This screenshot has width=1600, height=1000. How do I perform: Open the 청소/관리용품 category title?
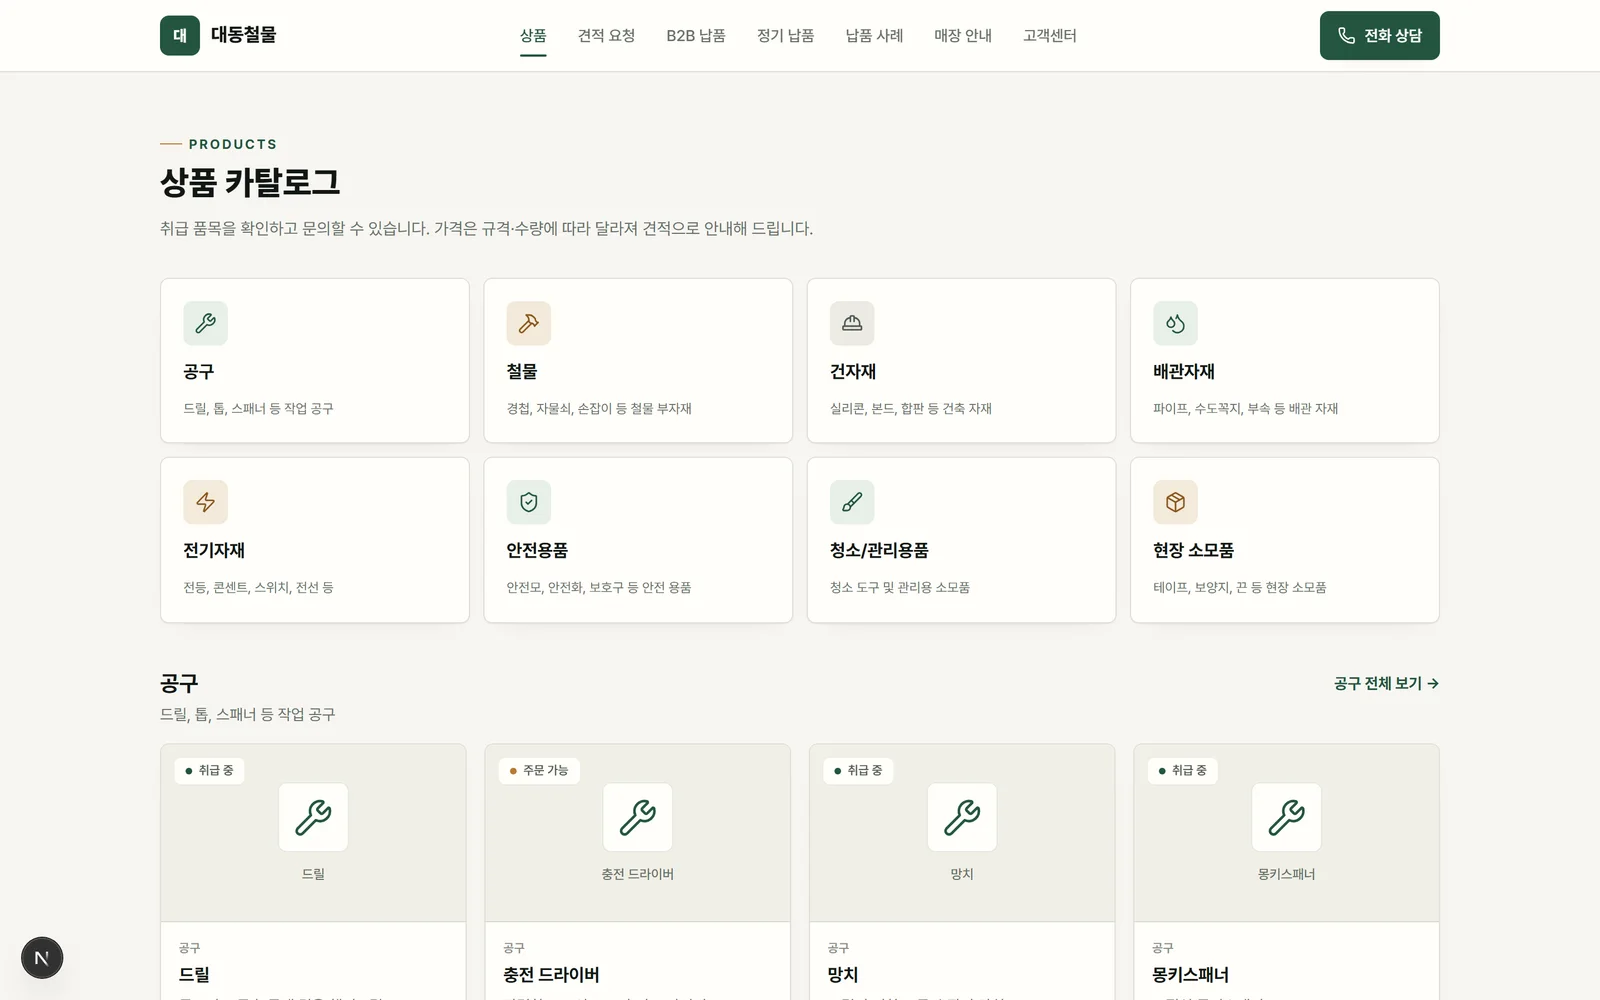879,550
